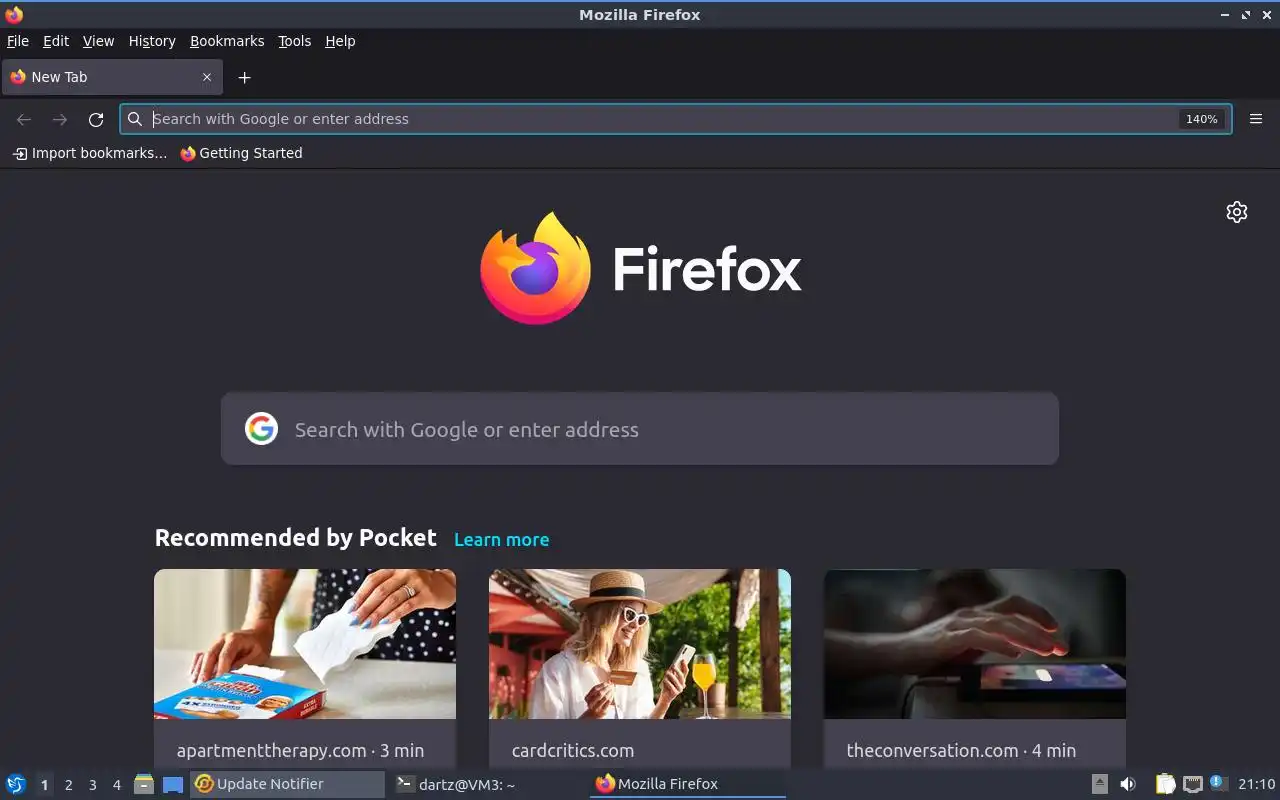Open the apartmenttherapy.com article thumbnail

305,644
